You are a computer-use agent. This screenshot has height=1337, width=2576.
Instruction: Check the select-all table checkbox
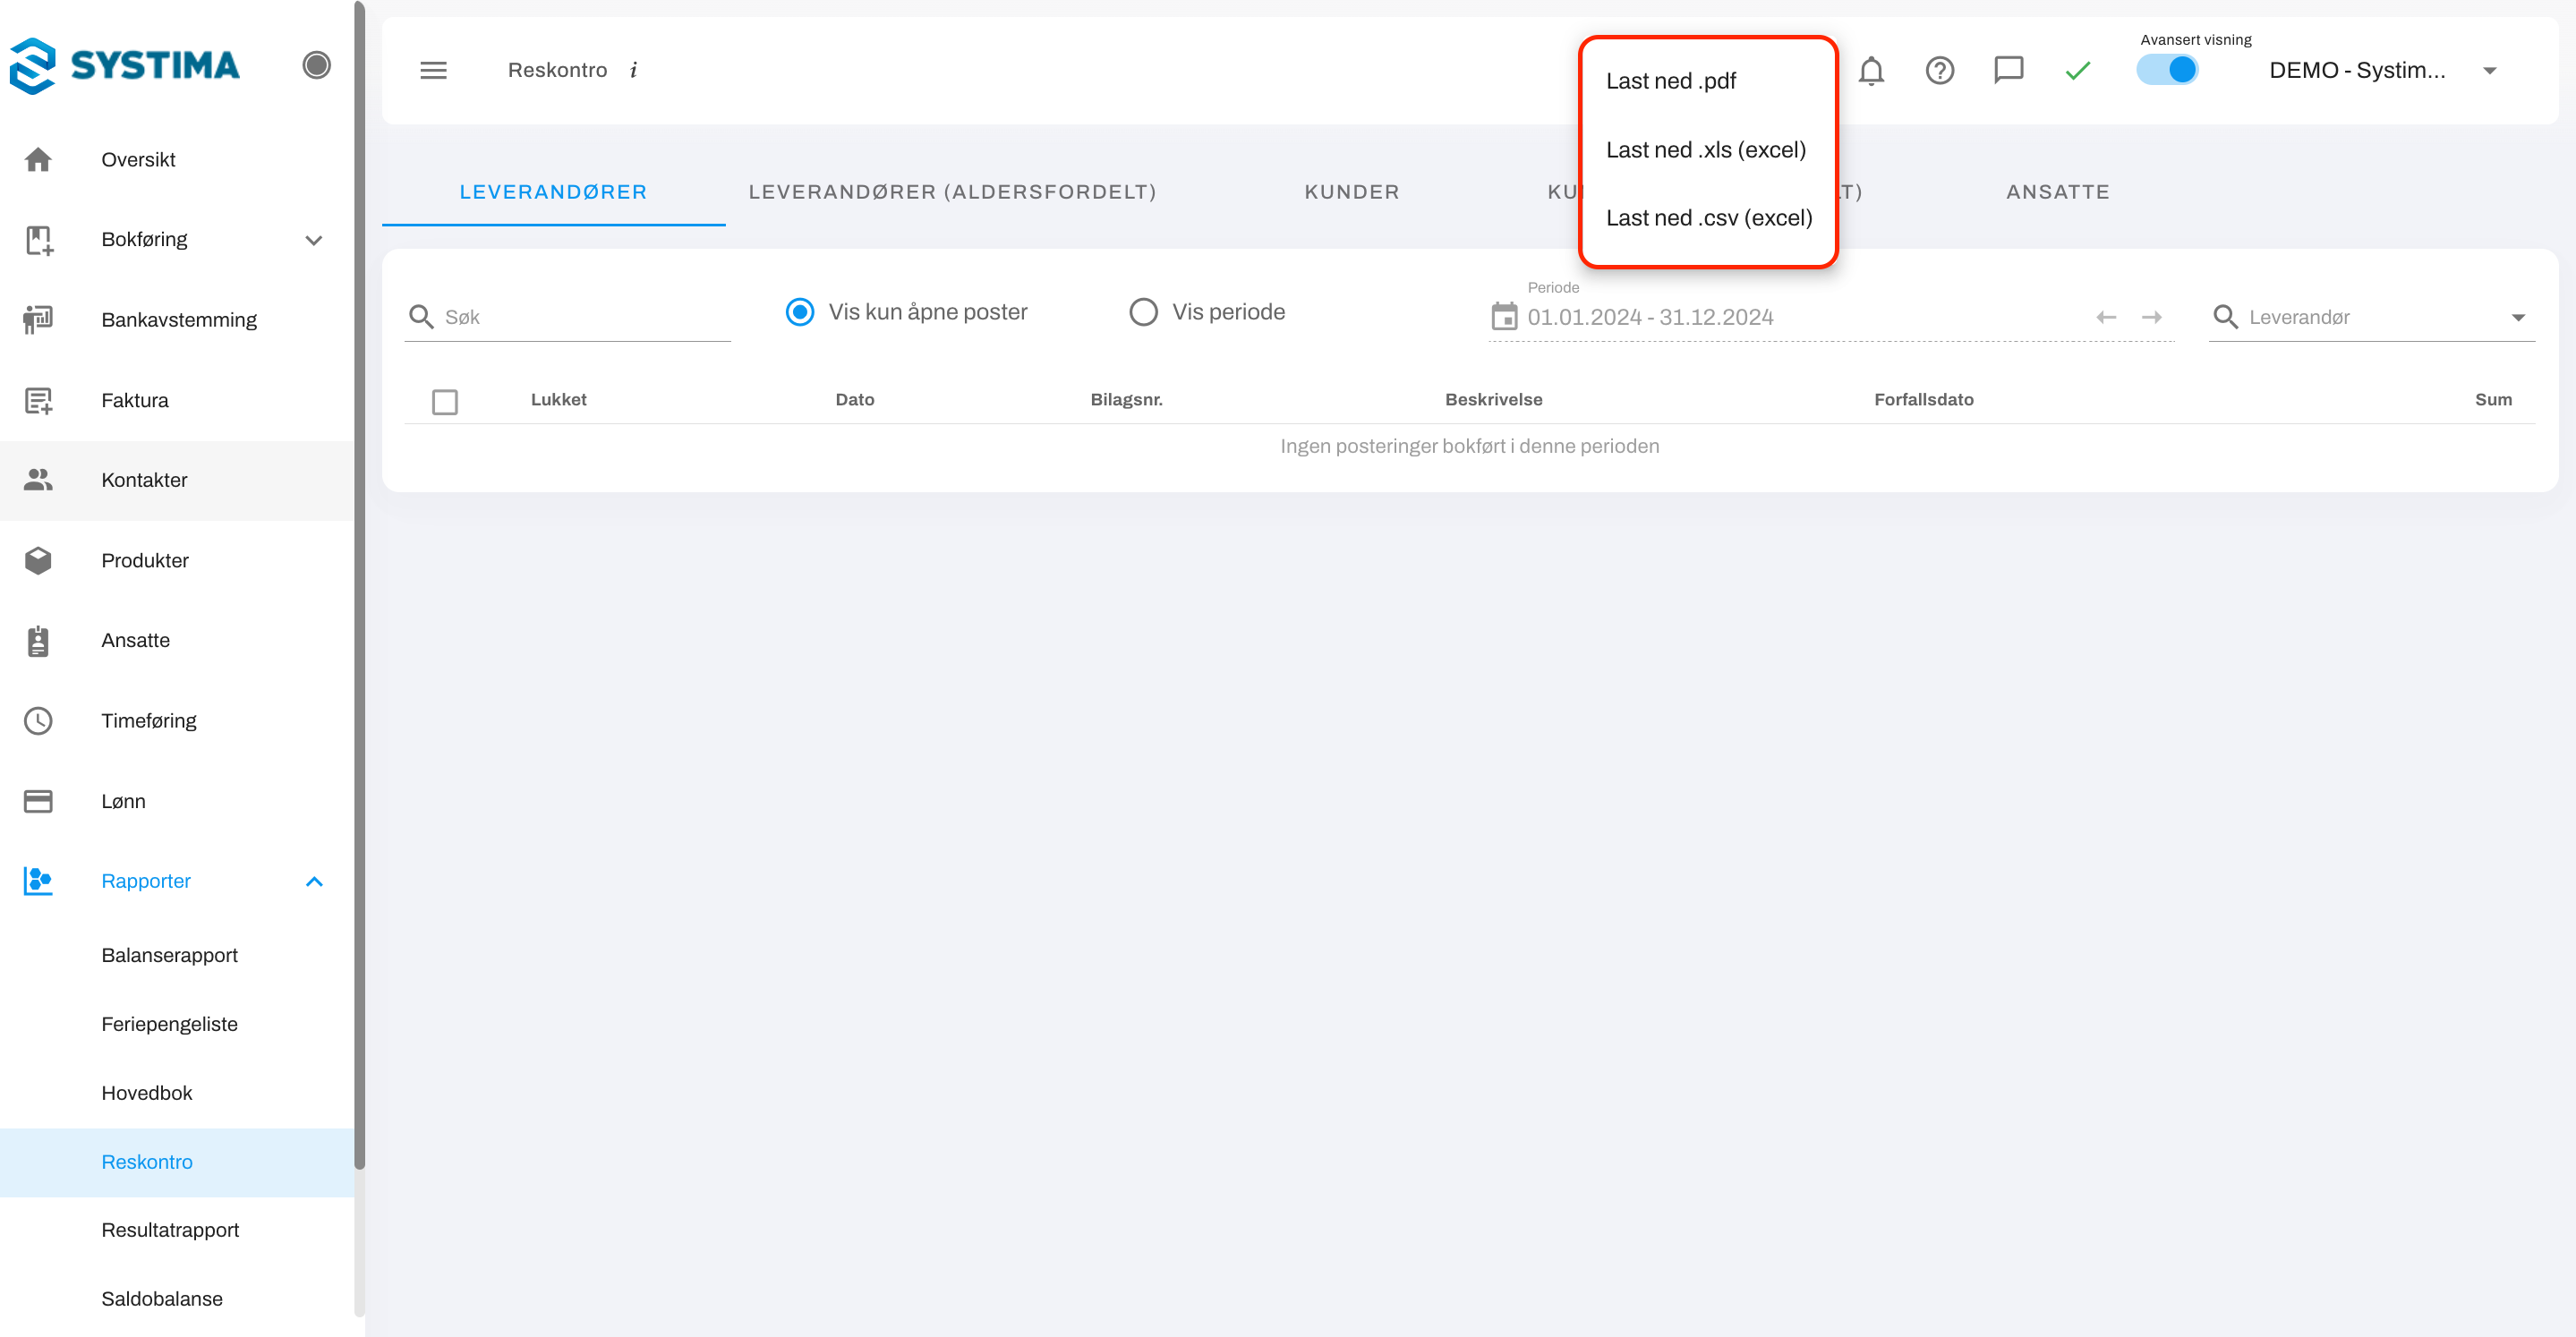pyautogui.click(x=445, y=402)
